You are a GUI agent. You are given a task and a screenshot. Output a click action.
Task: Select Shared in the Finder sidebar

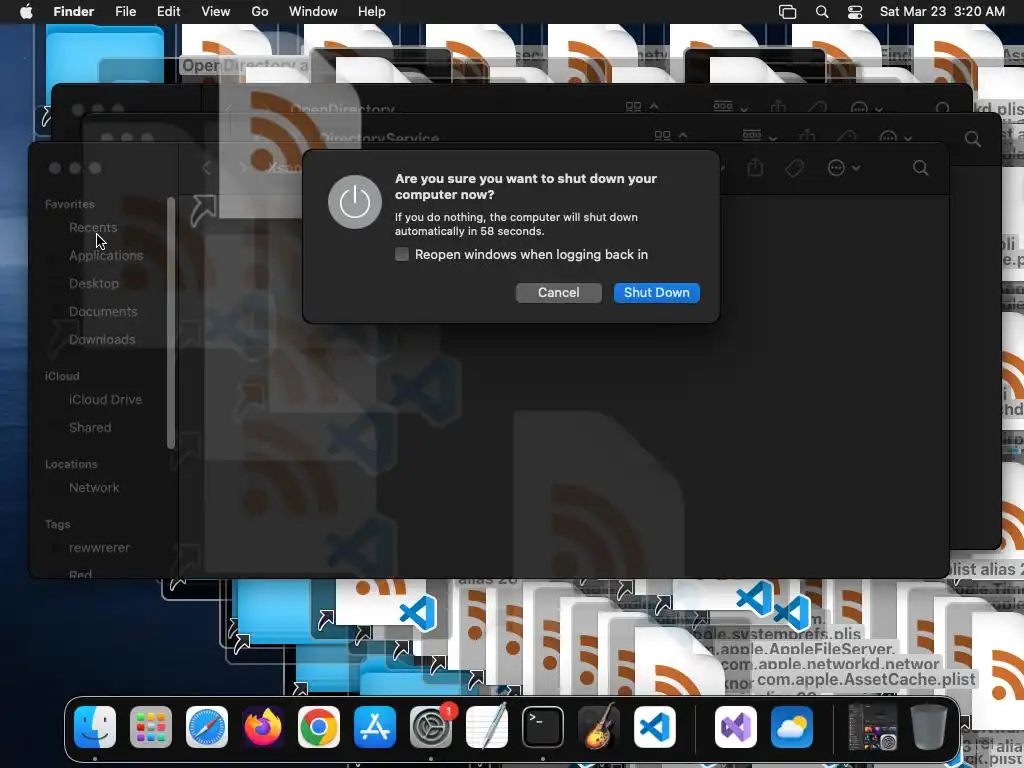tap(90, 428)
